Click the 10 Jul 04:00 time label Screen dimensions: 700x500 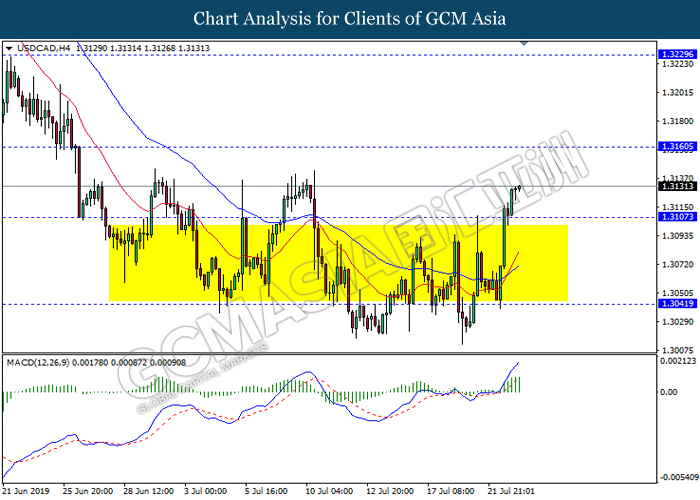[x=329, y=491]
